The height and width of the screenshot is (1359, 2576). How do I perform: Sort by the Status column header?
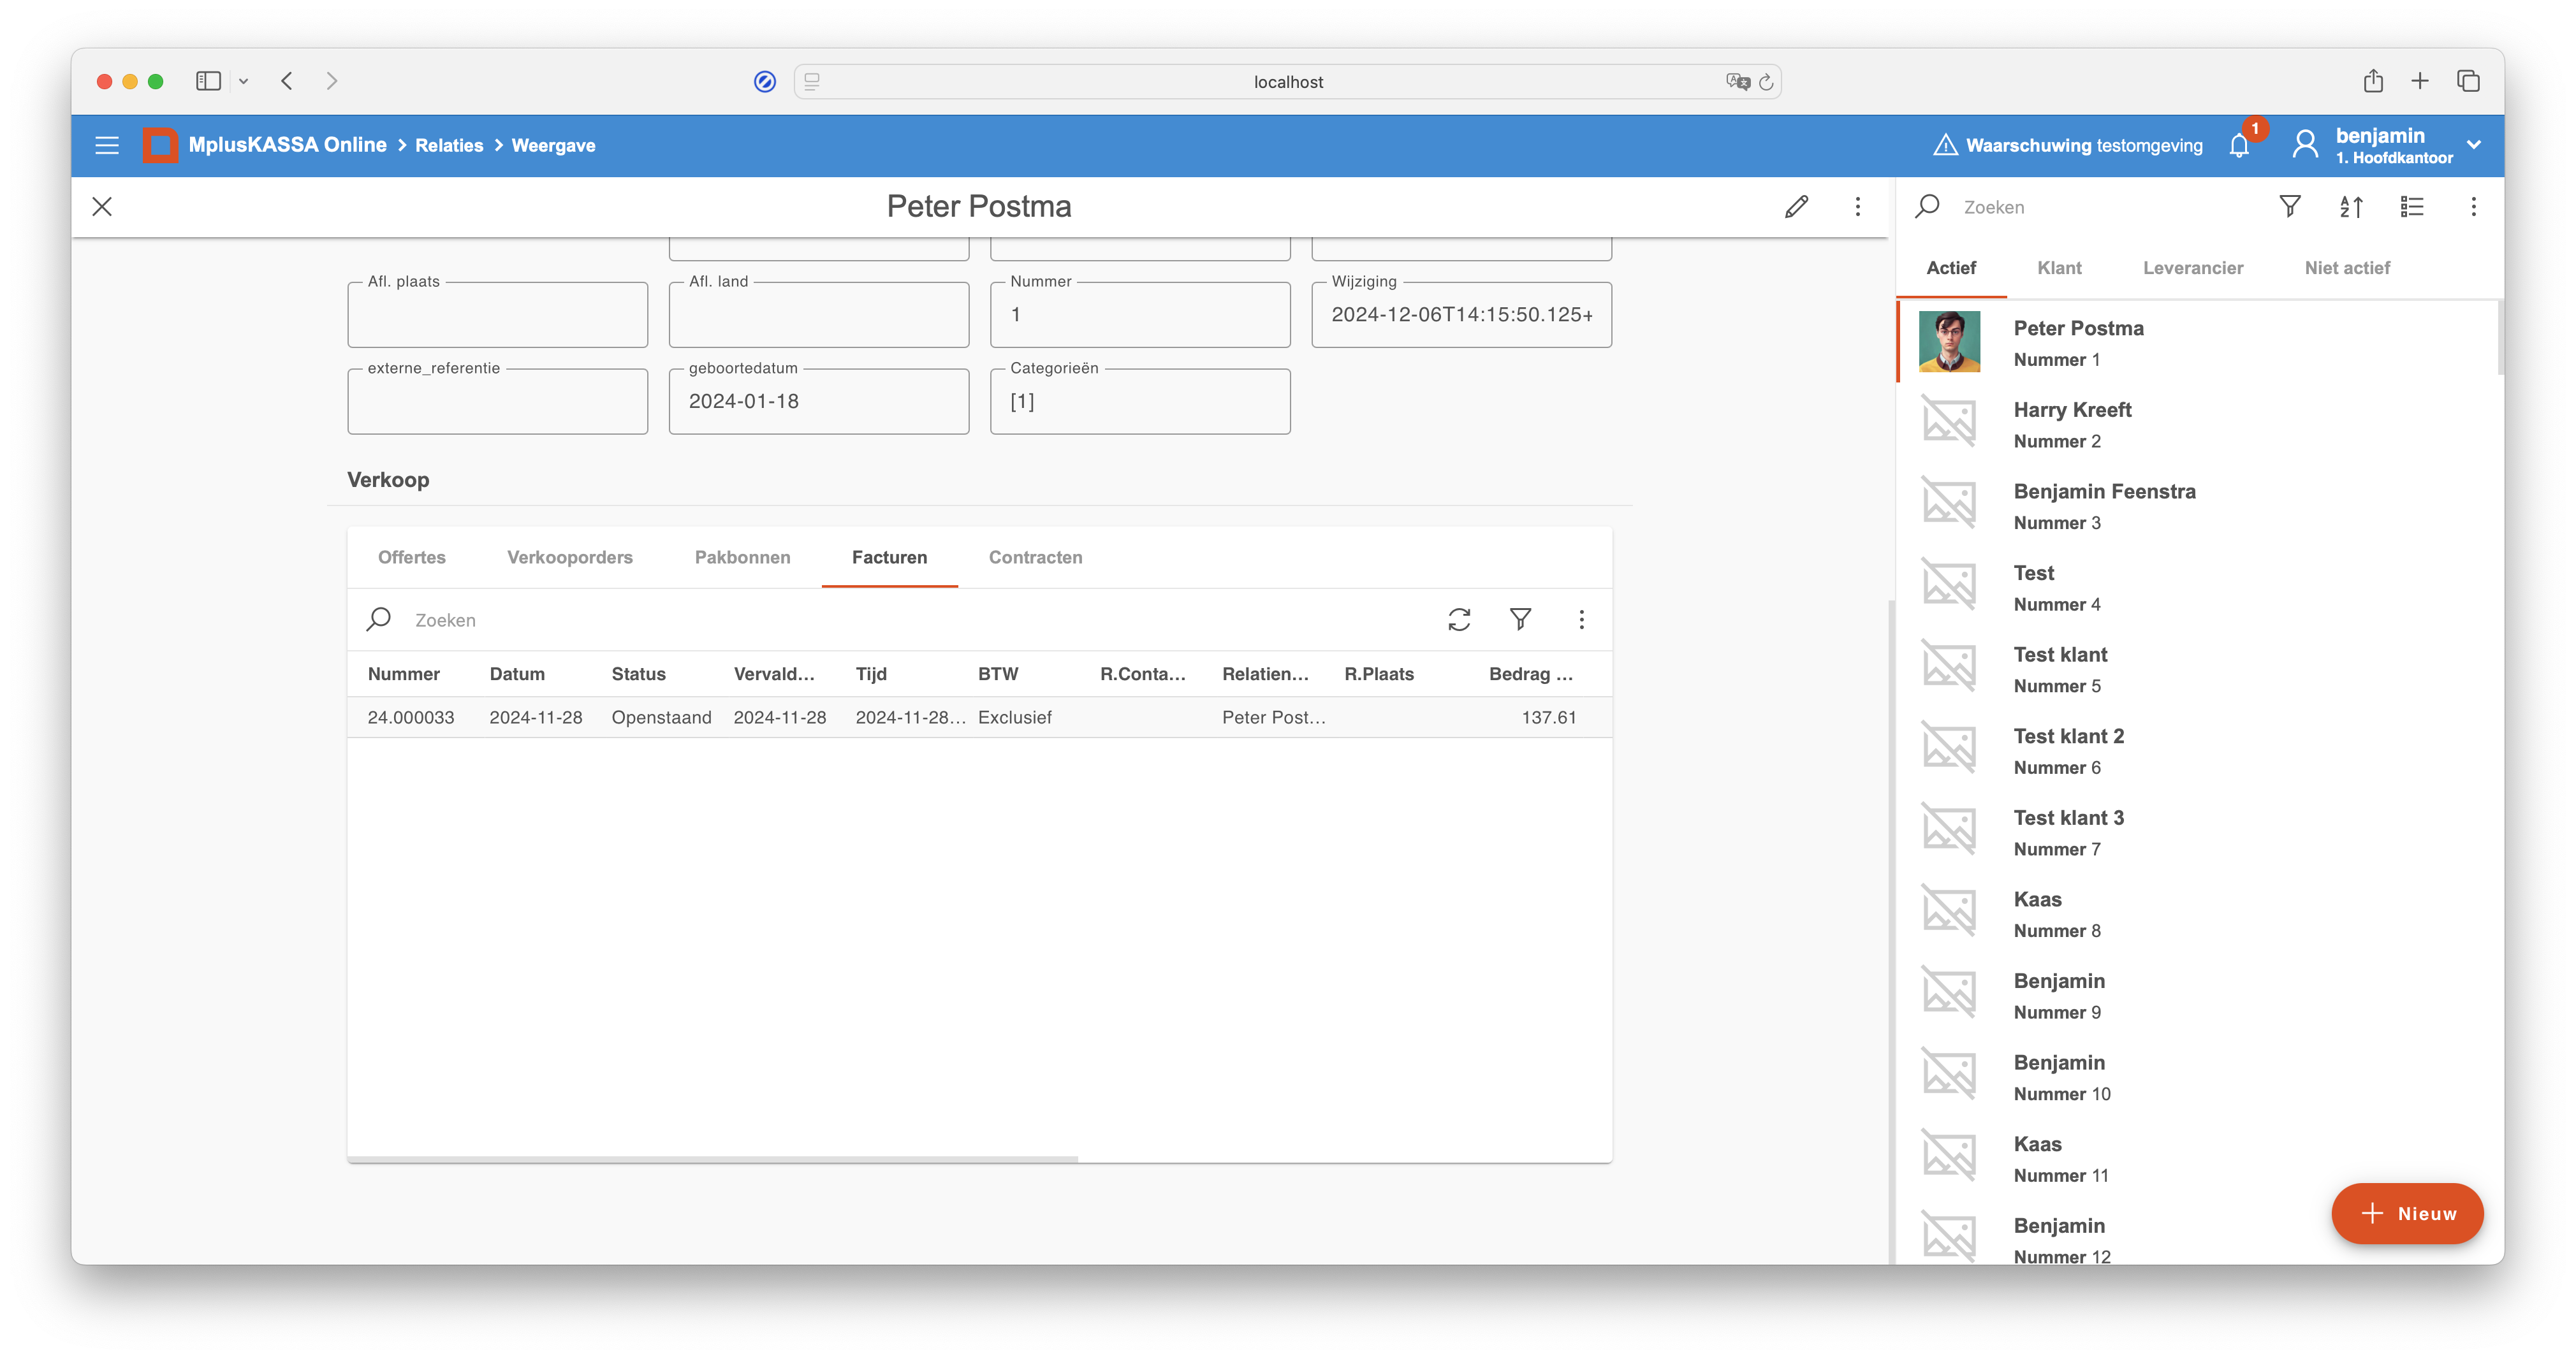click(x=638, y=674)
